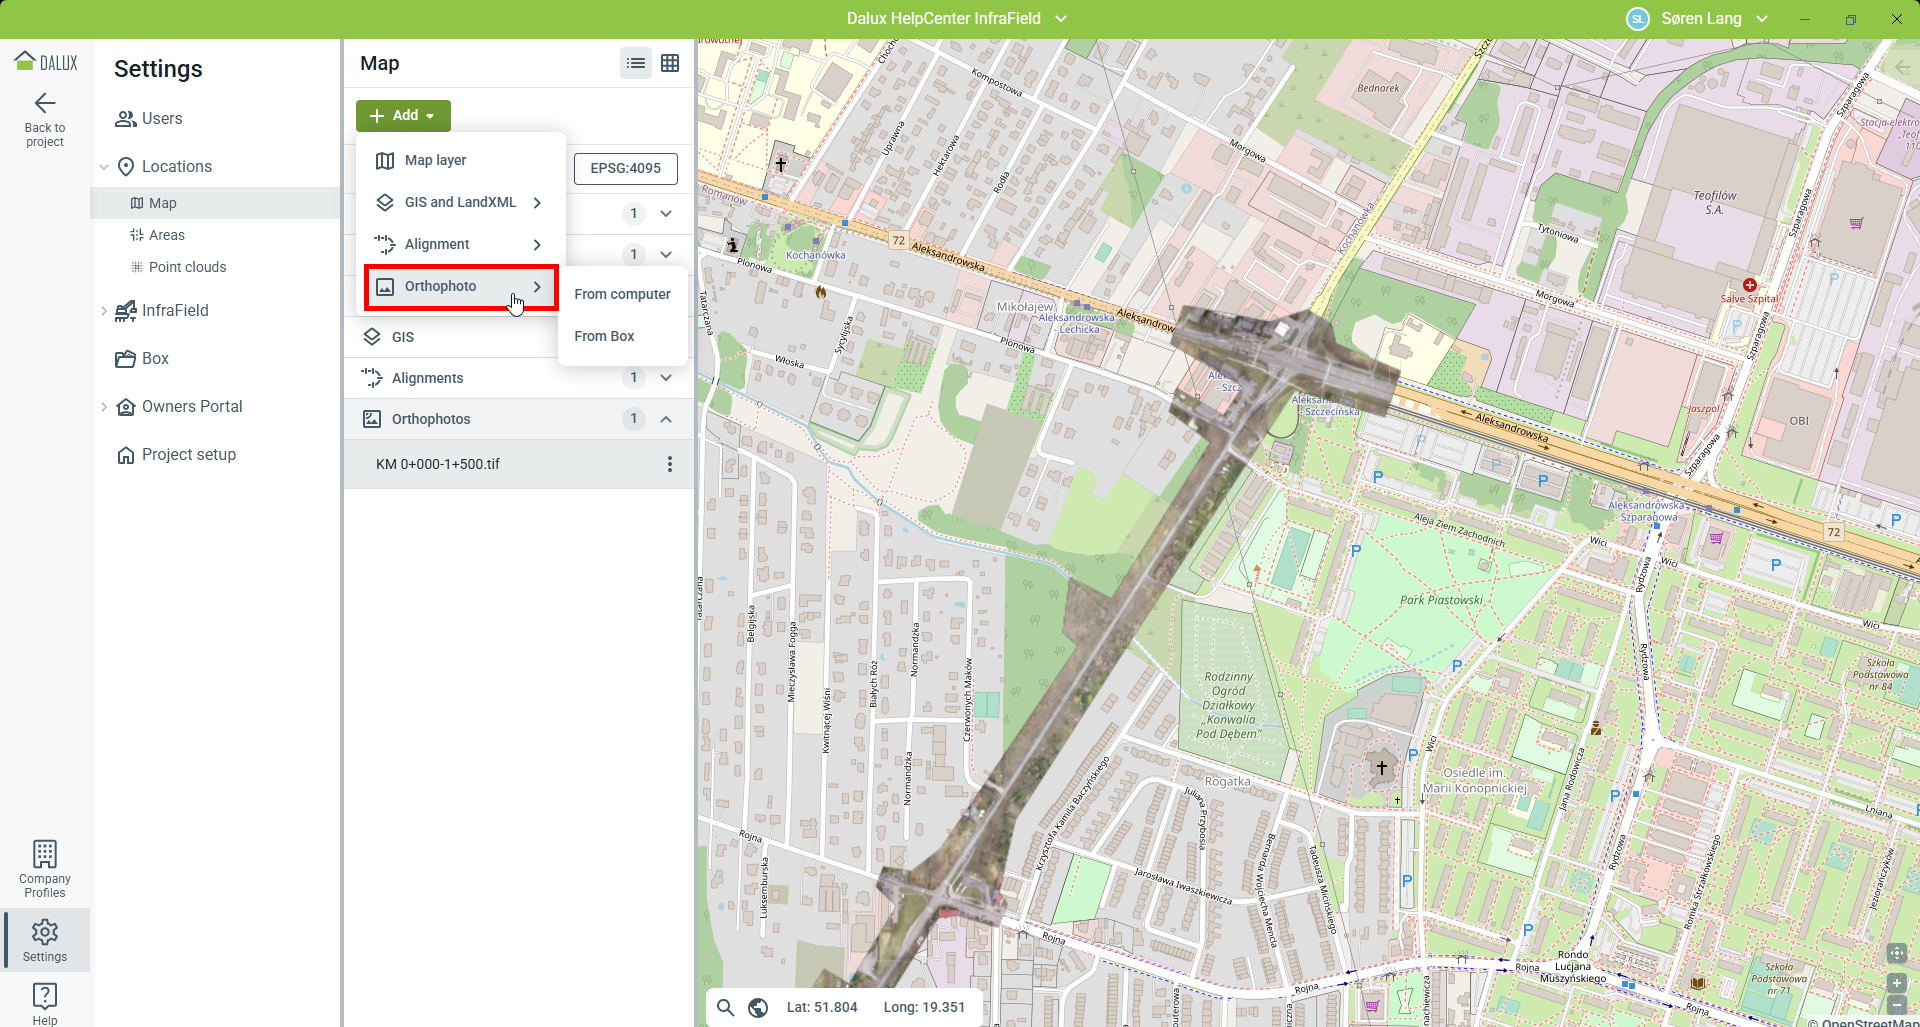This screenshot has height=1027, width=1920.
Task: Open the Add dropdown button
Action: coord(403,115)
